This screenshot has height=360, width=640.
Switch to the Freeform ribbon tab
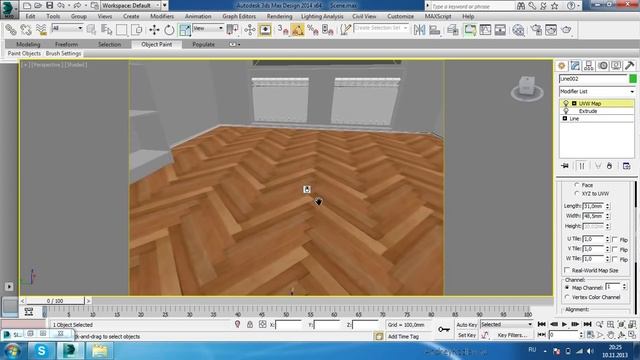(x=67, y=44)
